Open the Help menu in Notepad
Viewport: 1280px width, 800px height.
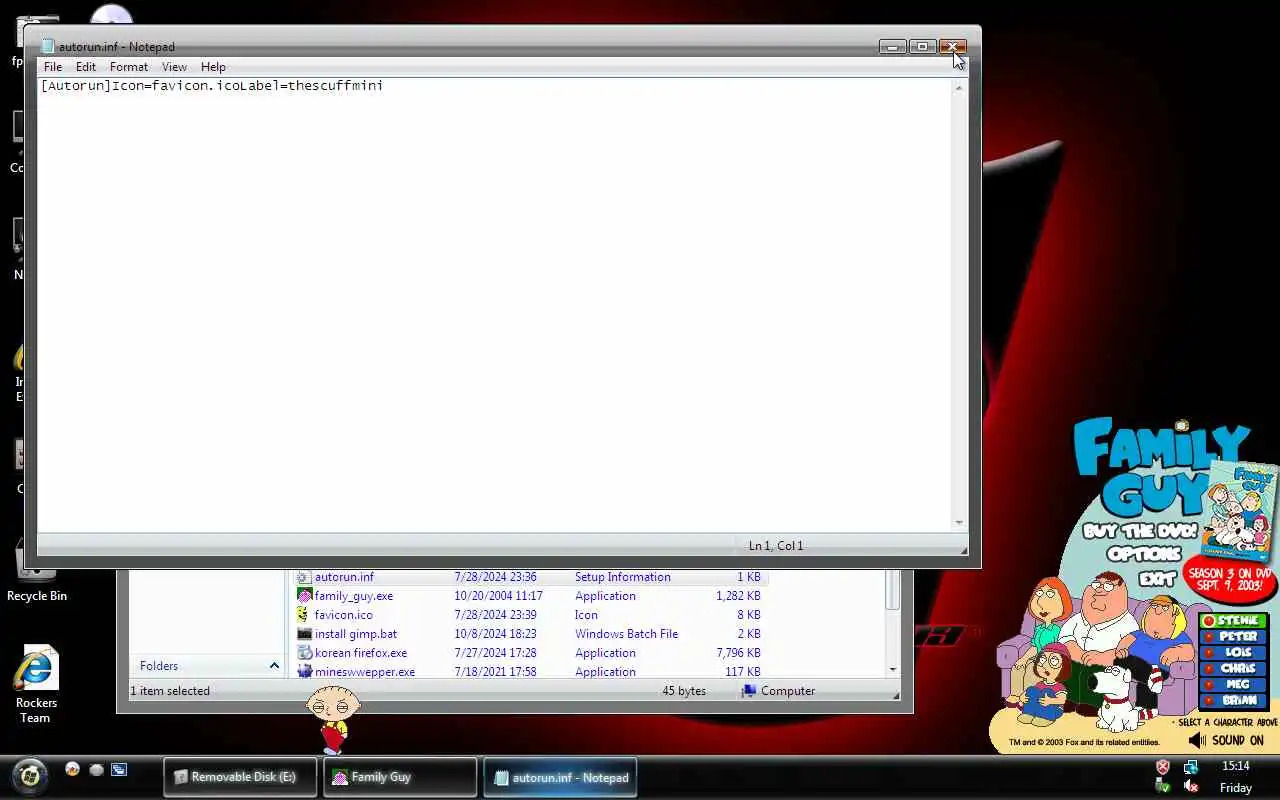(x=213, y=67)
